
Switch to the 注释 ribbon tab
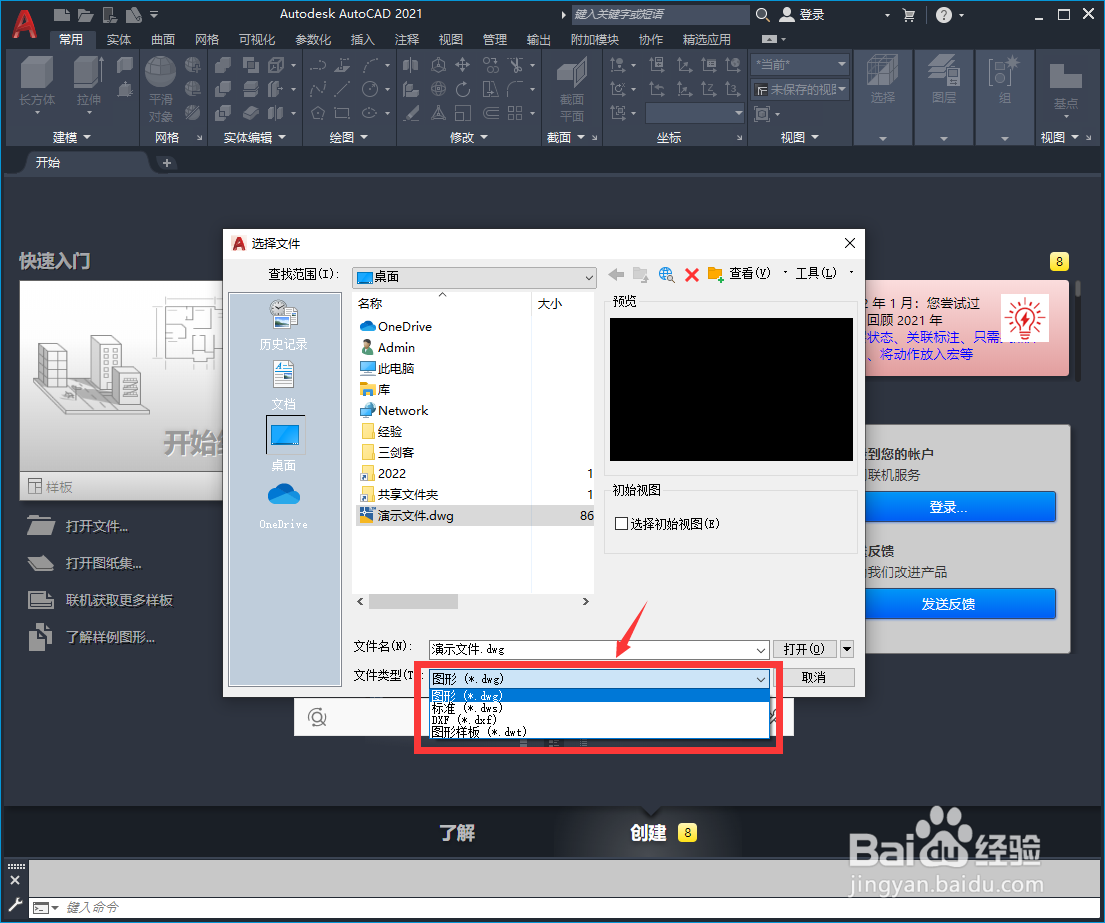407,39
